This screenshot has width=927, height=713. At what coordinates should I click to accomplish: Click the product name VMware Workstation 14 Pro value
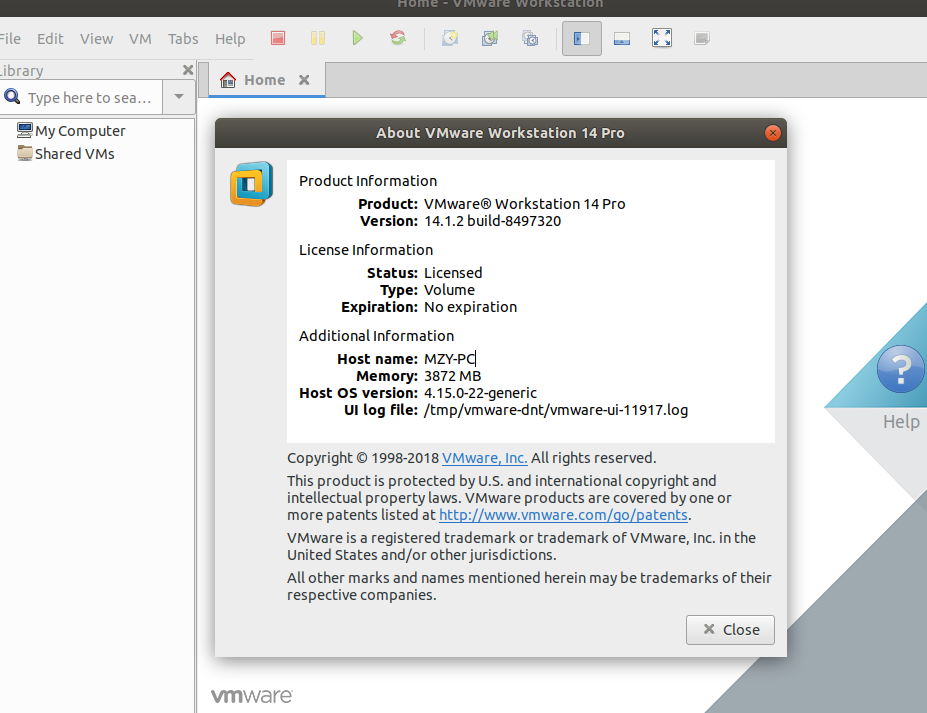coord(524,204)
